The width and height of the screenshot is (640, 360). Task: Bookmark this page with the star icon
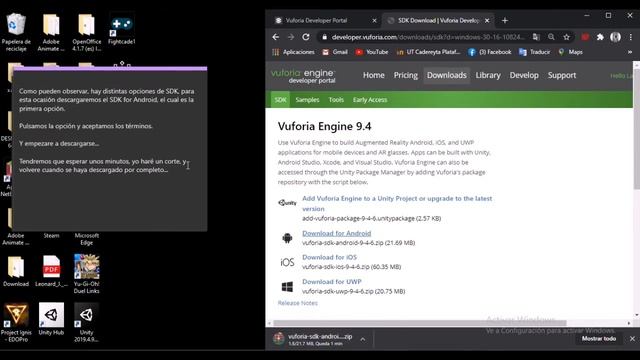click(567, 37)
